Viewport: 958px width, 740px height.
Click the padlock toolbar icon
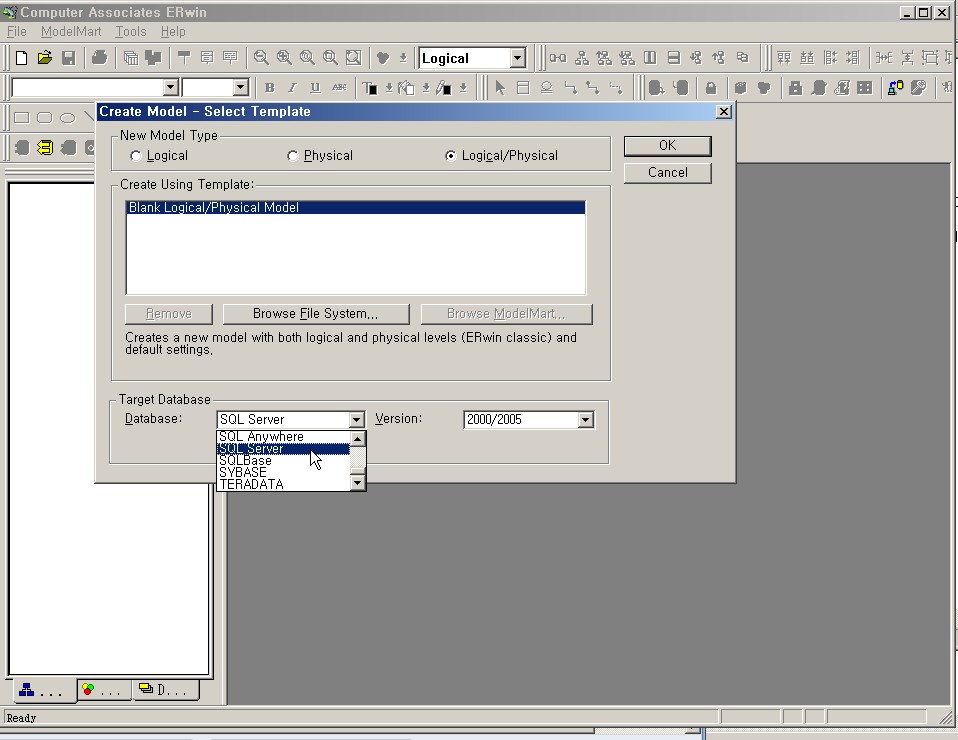711,88
